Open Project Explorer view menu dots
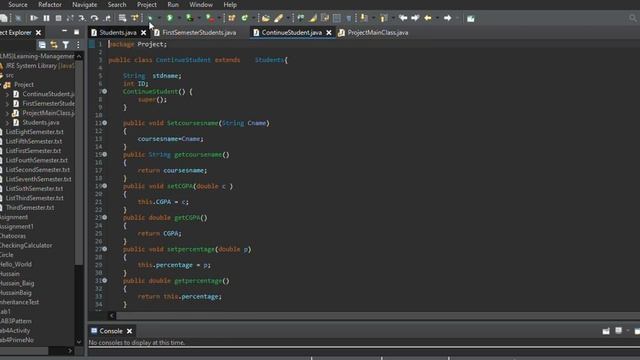This screenshot has width=640, height=360. pos(78,44)
